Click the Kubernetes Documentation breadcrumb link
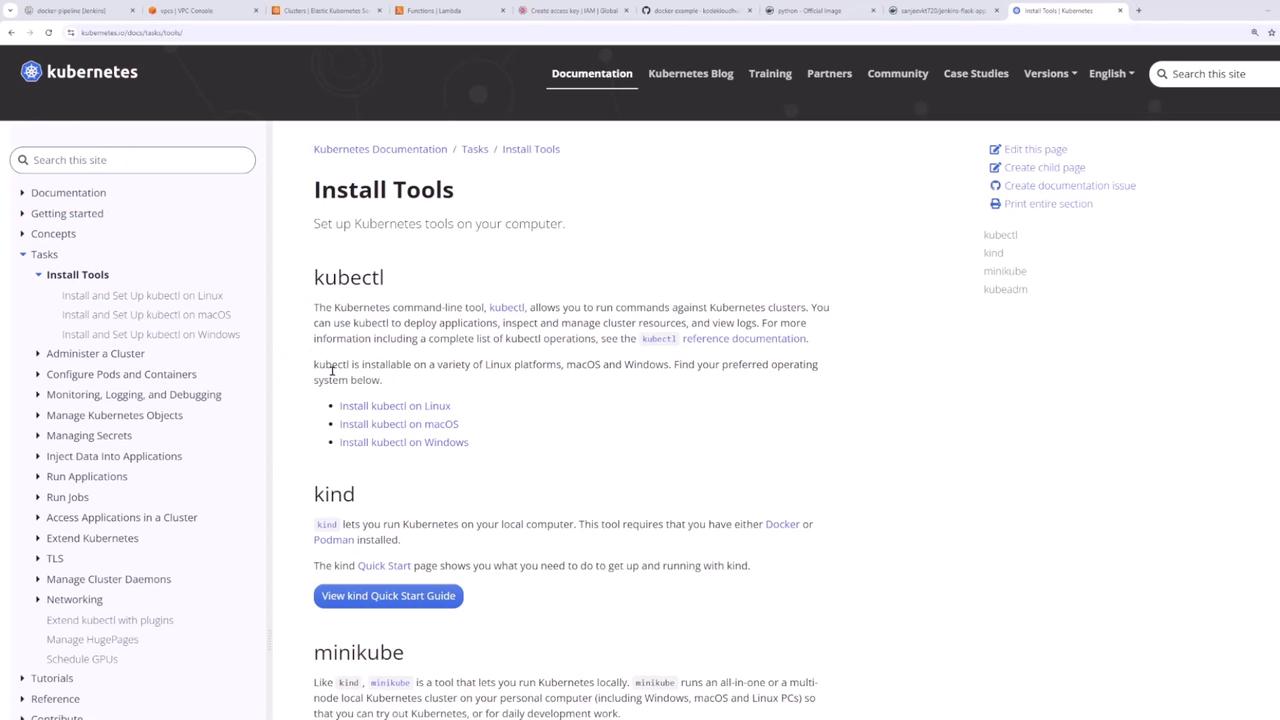The height and width of the screenshot is (720, 1280). click(x=380, y=149)
